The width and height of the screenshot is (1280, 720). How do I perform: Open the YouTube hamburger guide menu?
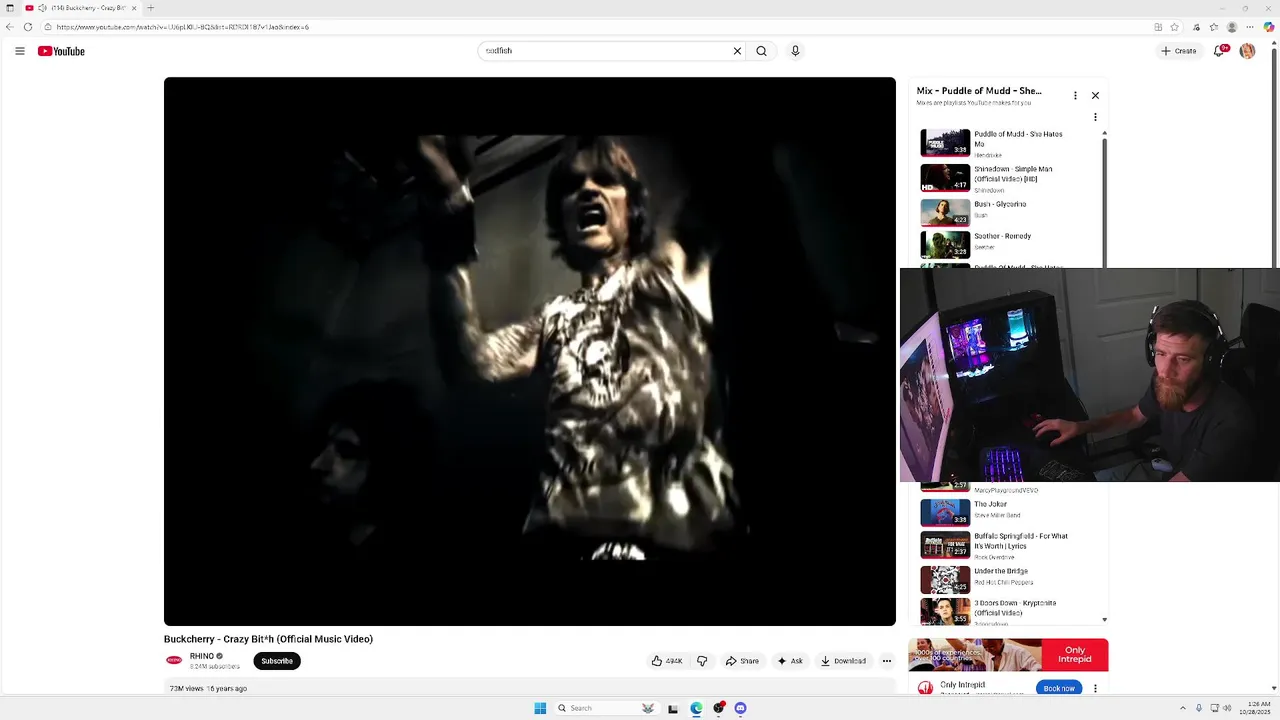click(19, 51)
